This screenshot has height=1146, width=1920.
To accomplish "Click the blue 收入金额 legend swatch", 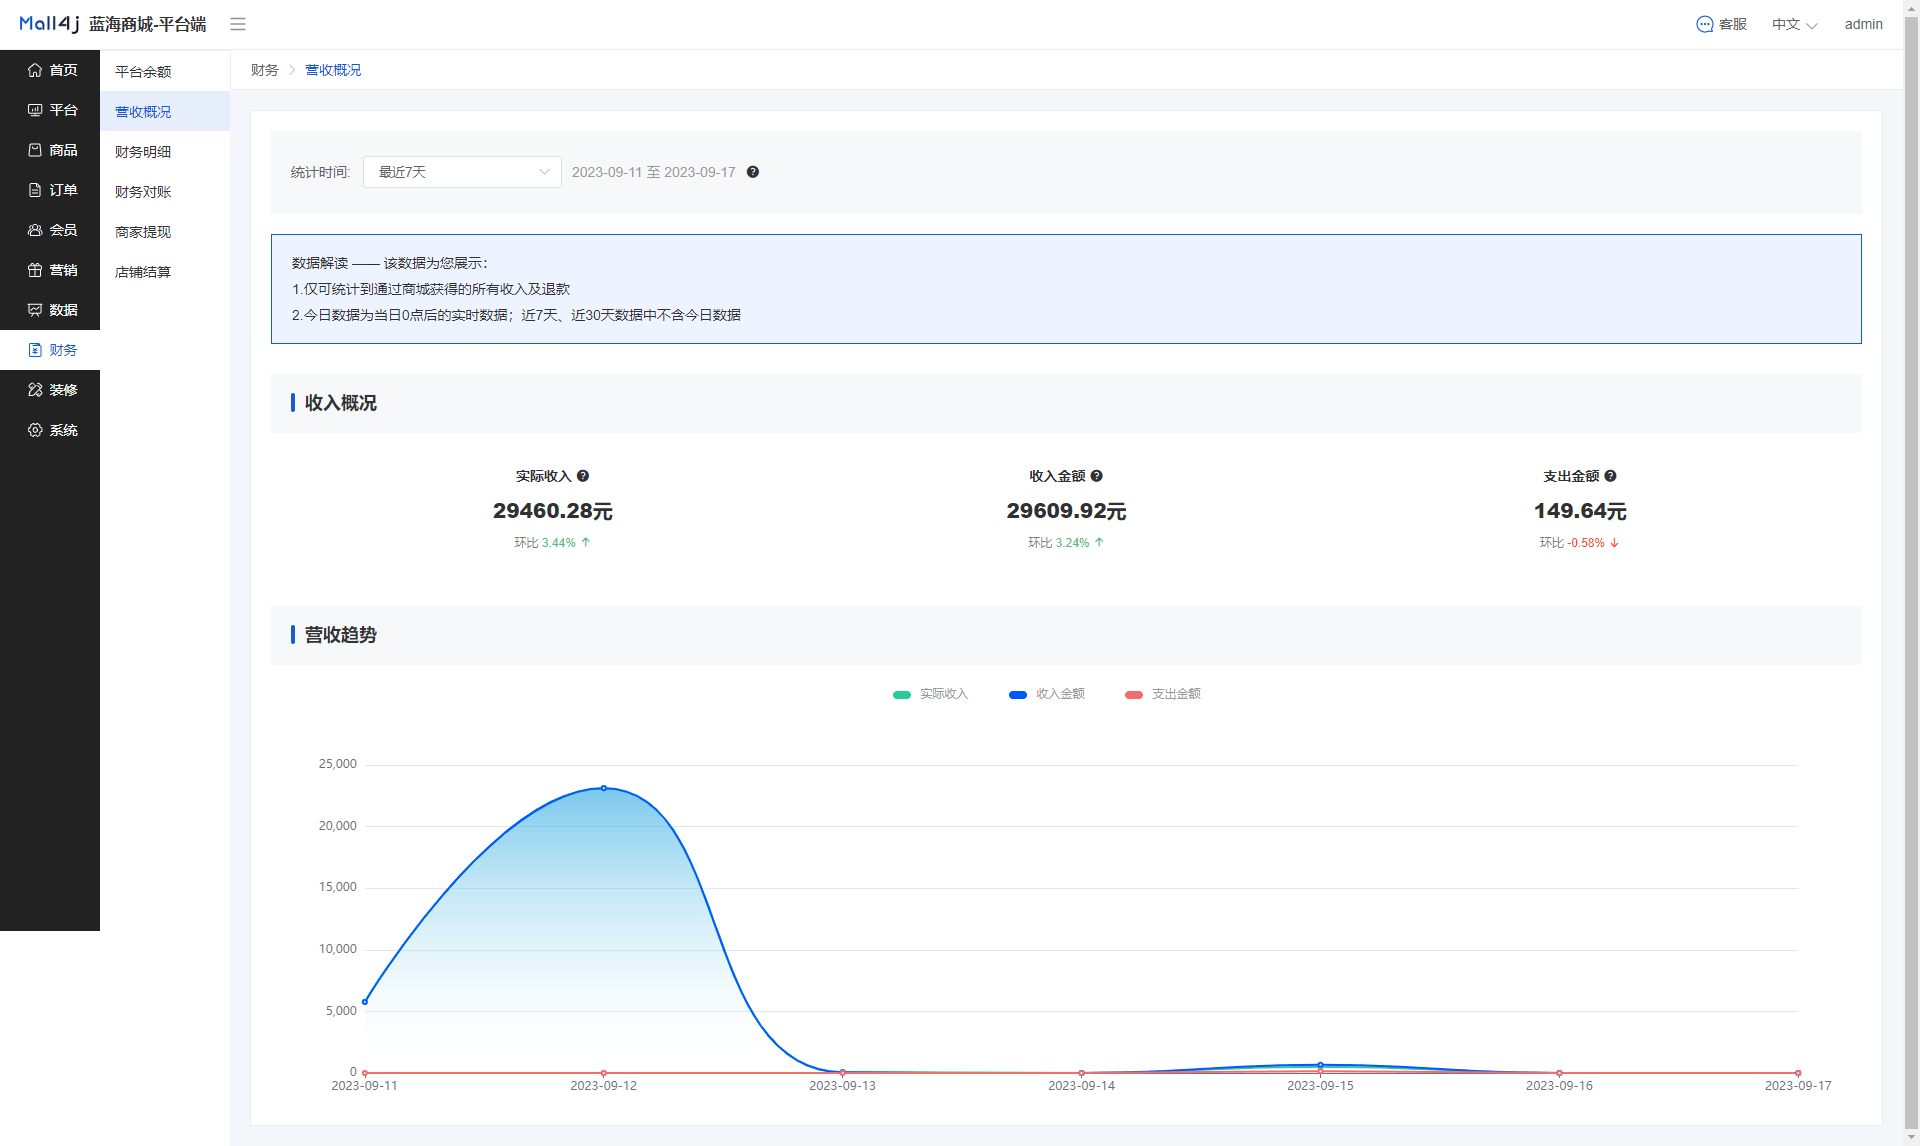I will (1017, 695).
